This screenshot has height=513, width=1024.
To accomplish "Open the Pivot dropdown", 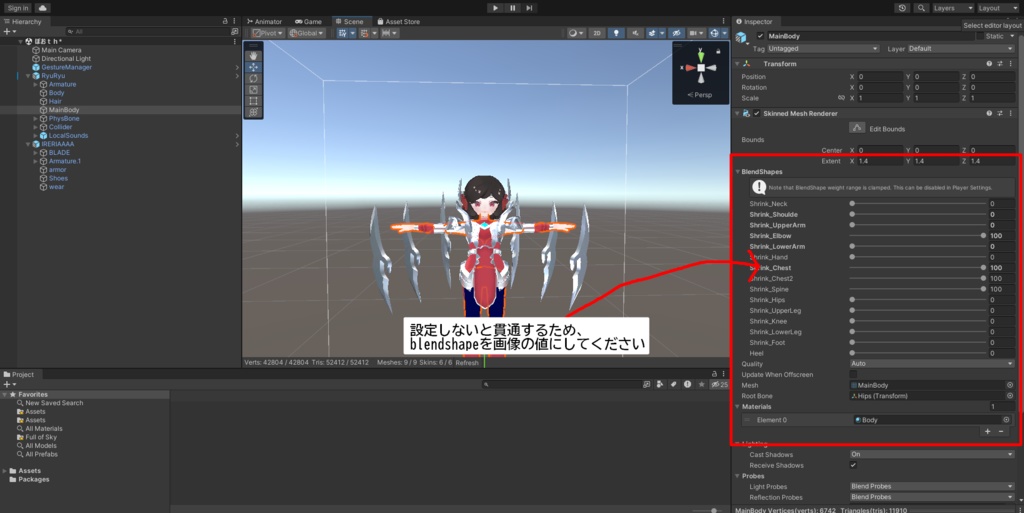I will pyautogui.click(x=268, y=33).
